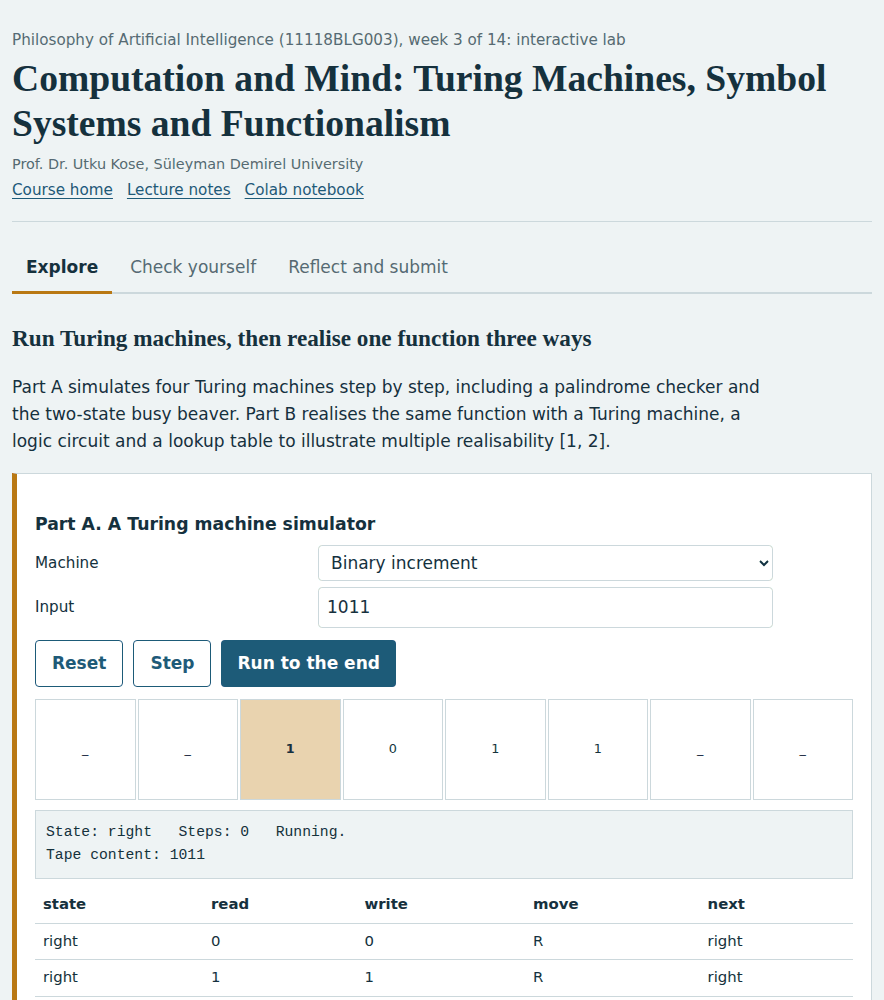Click the "Running." status text

pyautogui.click(x=311, y=832)
